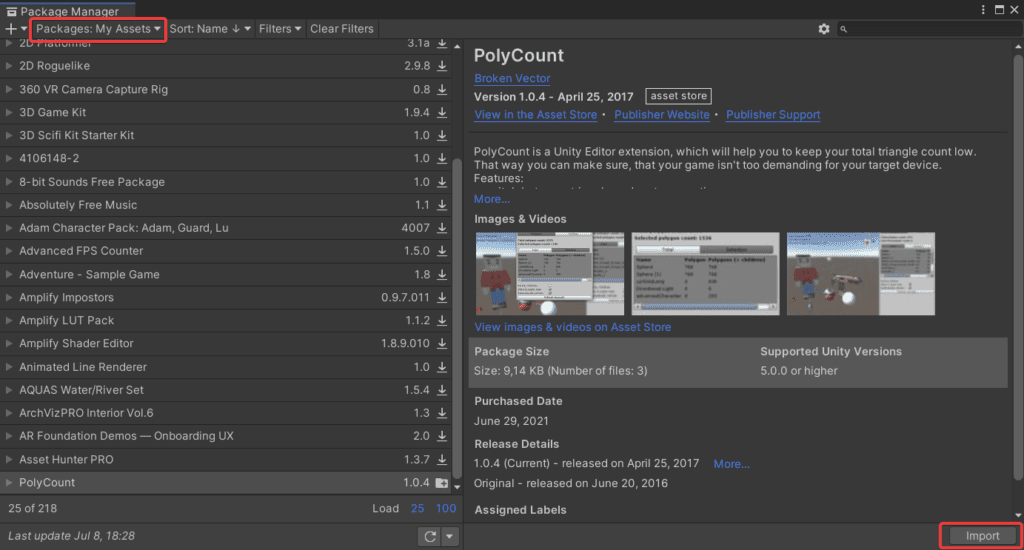Clear all active filters
The height and width of the screenshot is (550, 1024).
click(342, 29)
